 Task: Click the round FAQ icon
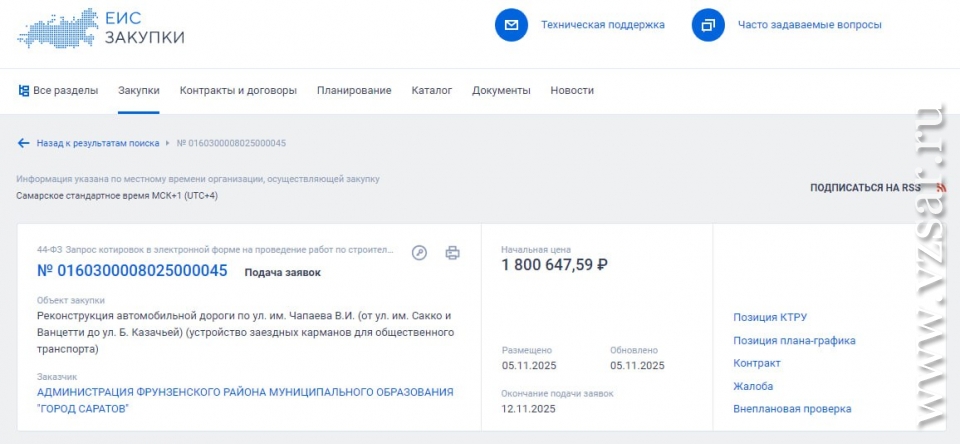click(708, 25)
